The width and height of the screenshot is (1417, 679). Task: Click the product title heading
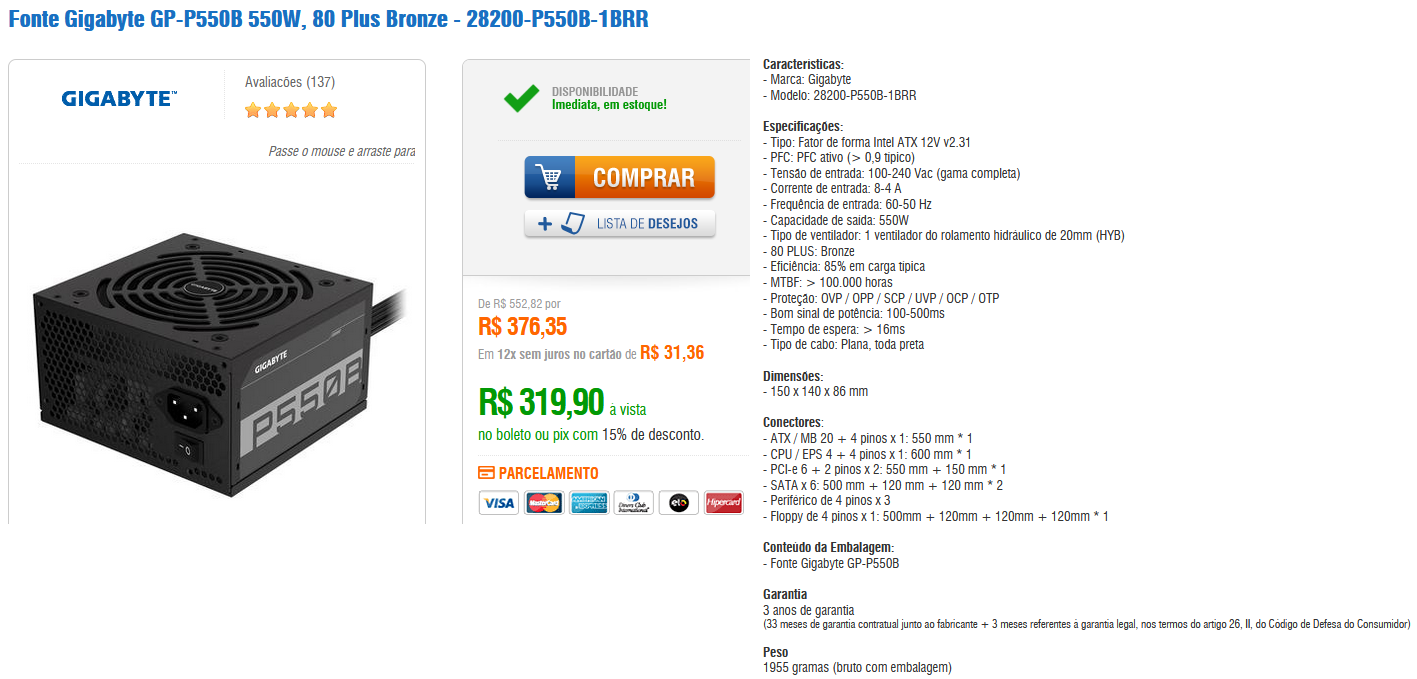tap(329, 19)
